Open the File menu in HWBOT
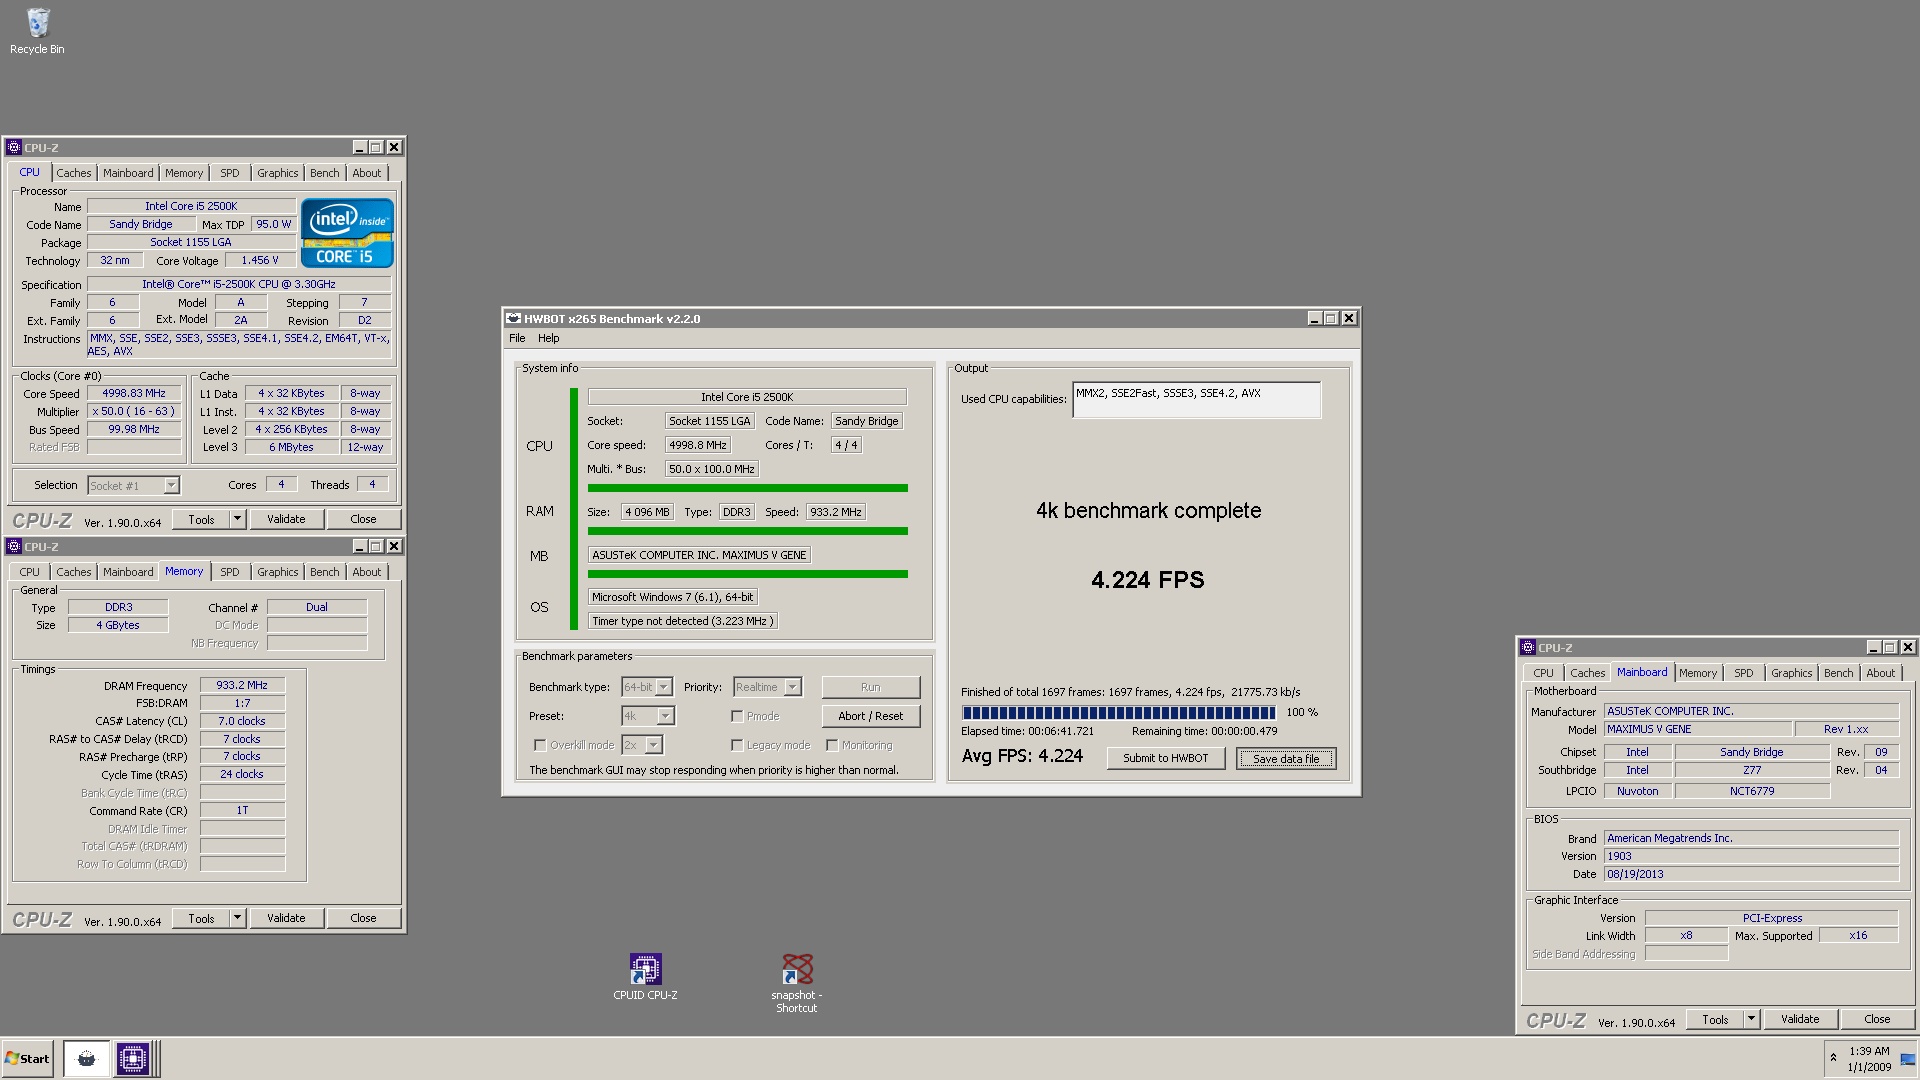 coord(517,338)
